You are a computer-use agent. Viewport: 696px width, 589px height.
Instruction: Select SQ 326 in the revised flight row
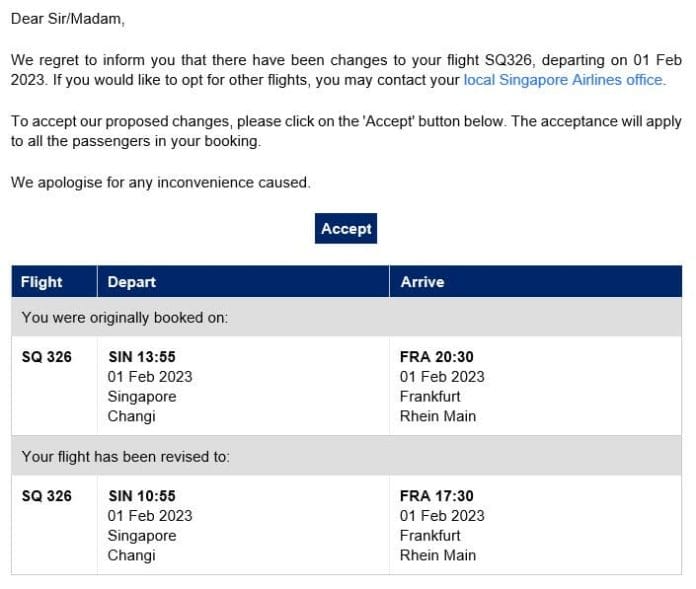coord(47,496)
